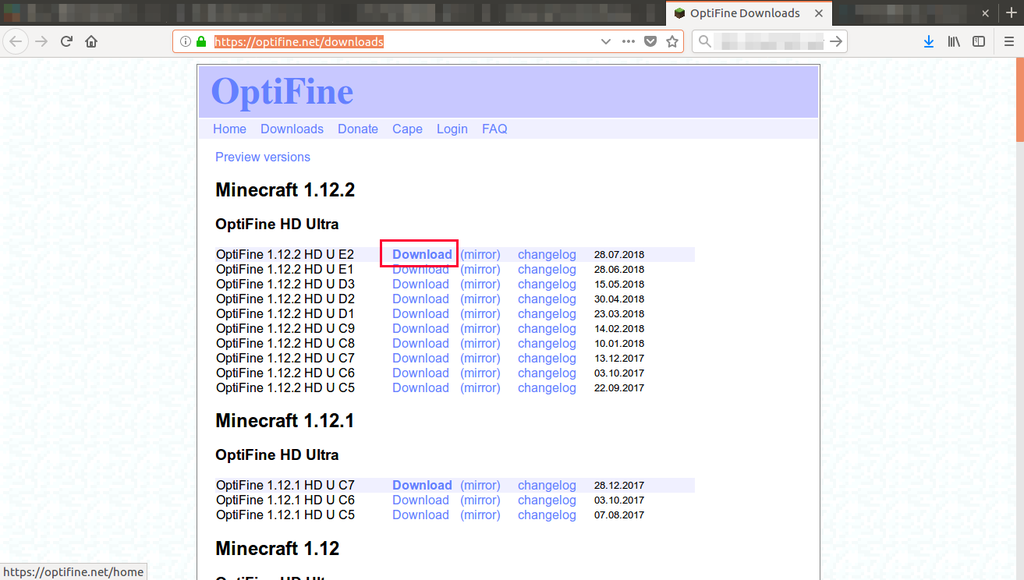Click the green secure connection padlock
Screen dimensions: 1024x580
[x=201, y=42]
